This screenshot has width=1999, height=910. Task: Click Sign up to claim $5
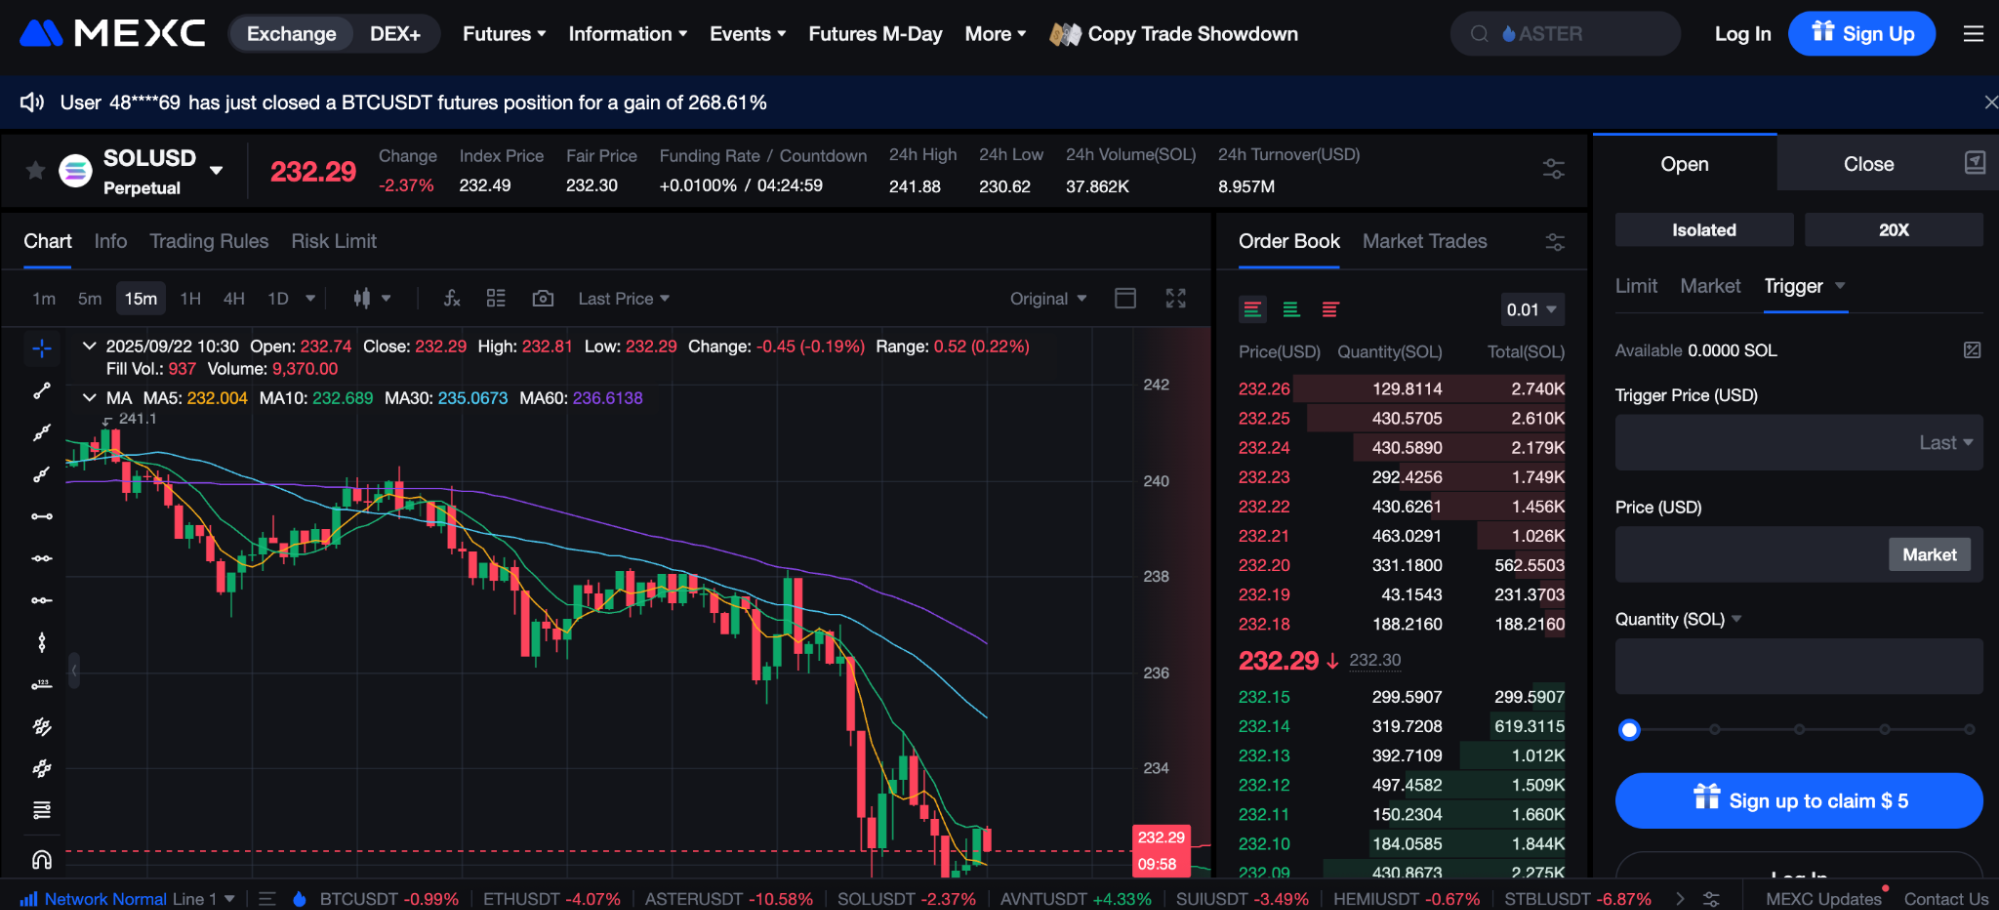point(1798,801)
